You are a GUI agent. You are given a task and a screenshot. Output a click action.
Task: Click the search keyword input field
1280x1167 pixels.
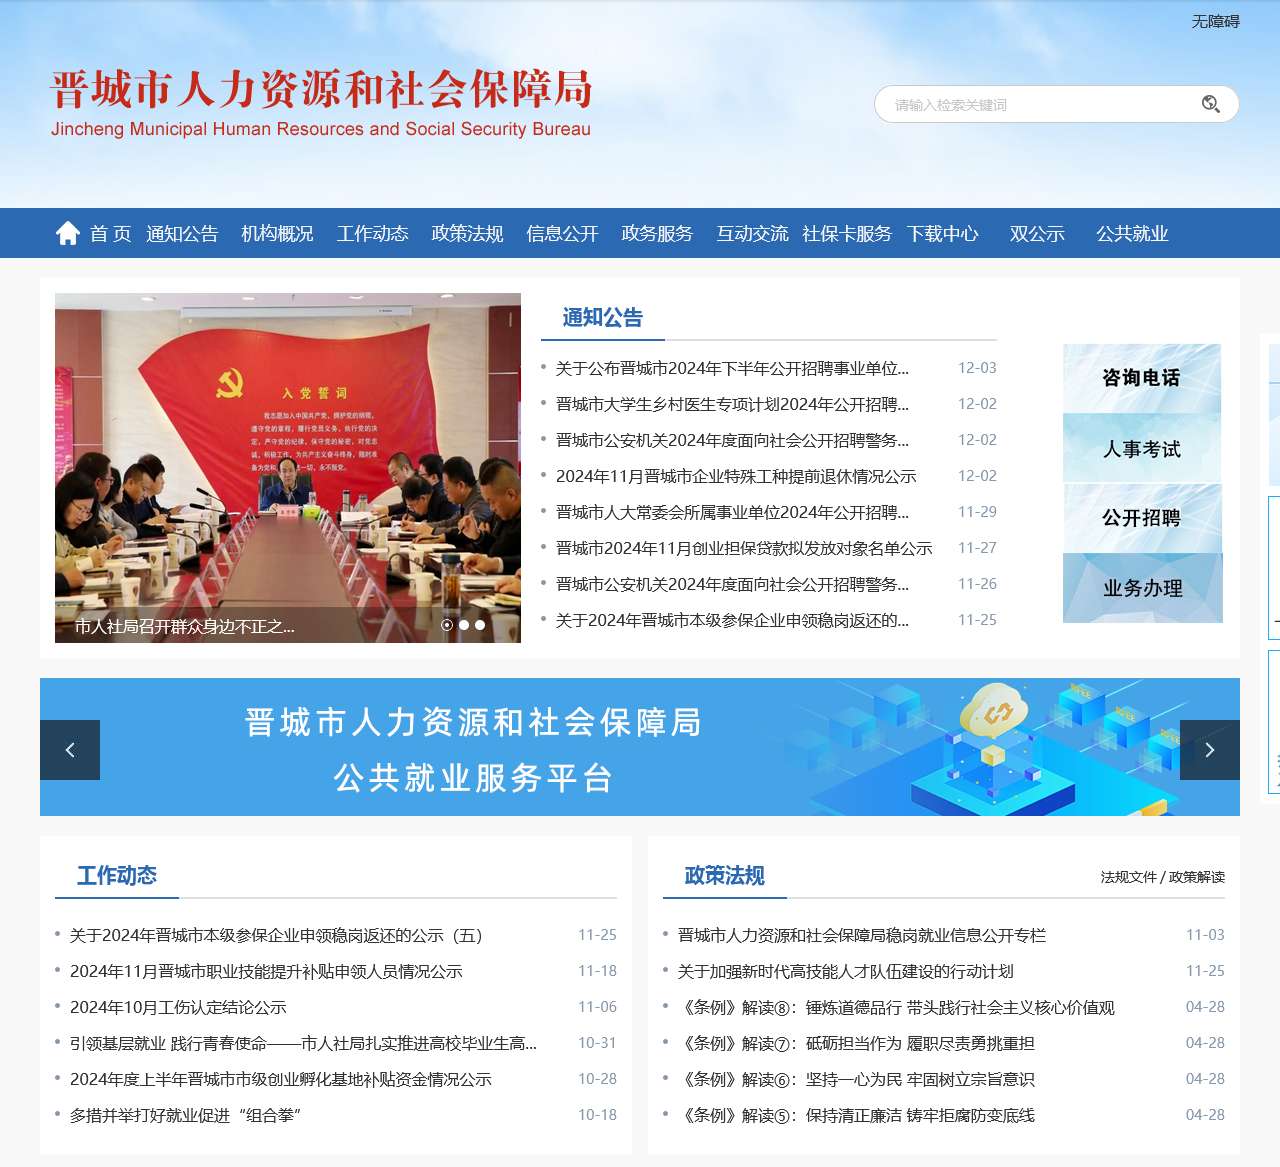(x=1040, y=104)
